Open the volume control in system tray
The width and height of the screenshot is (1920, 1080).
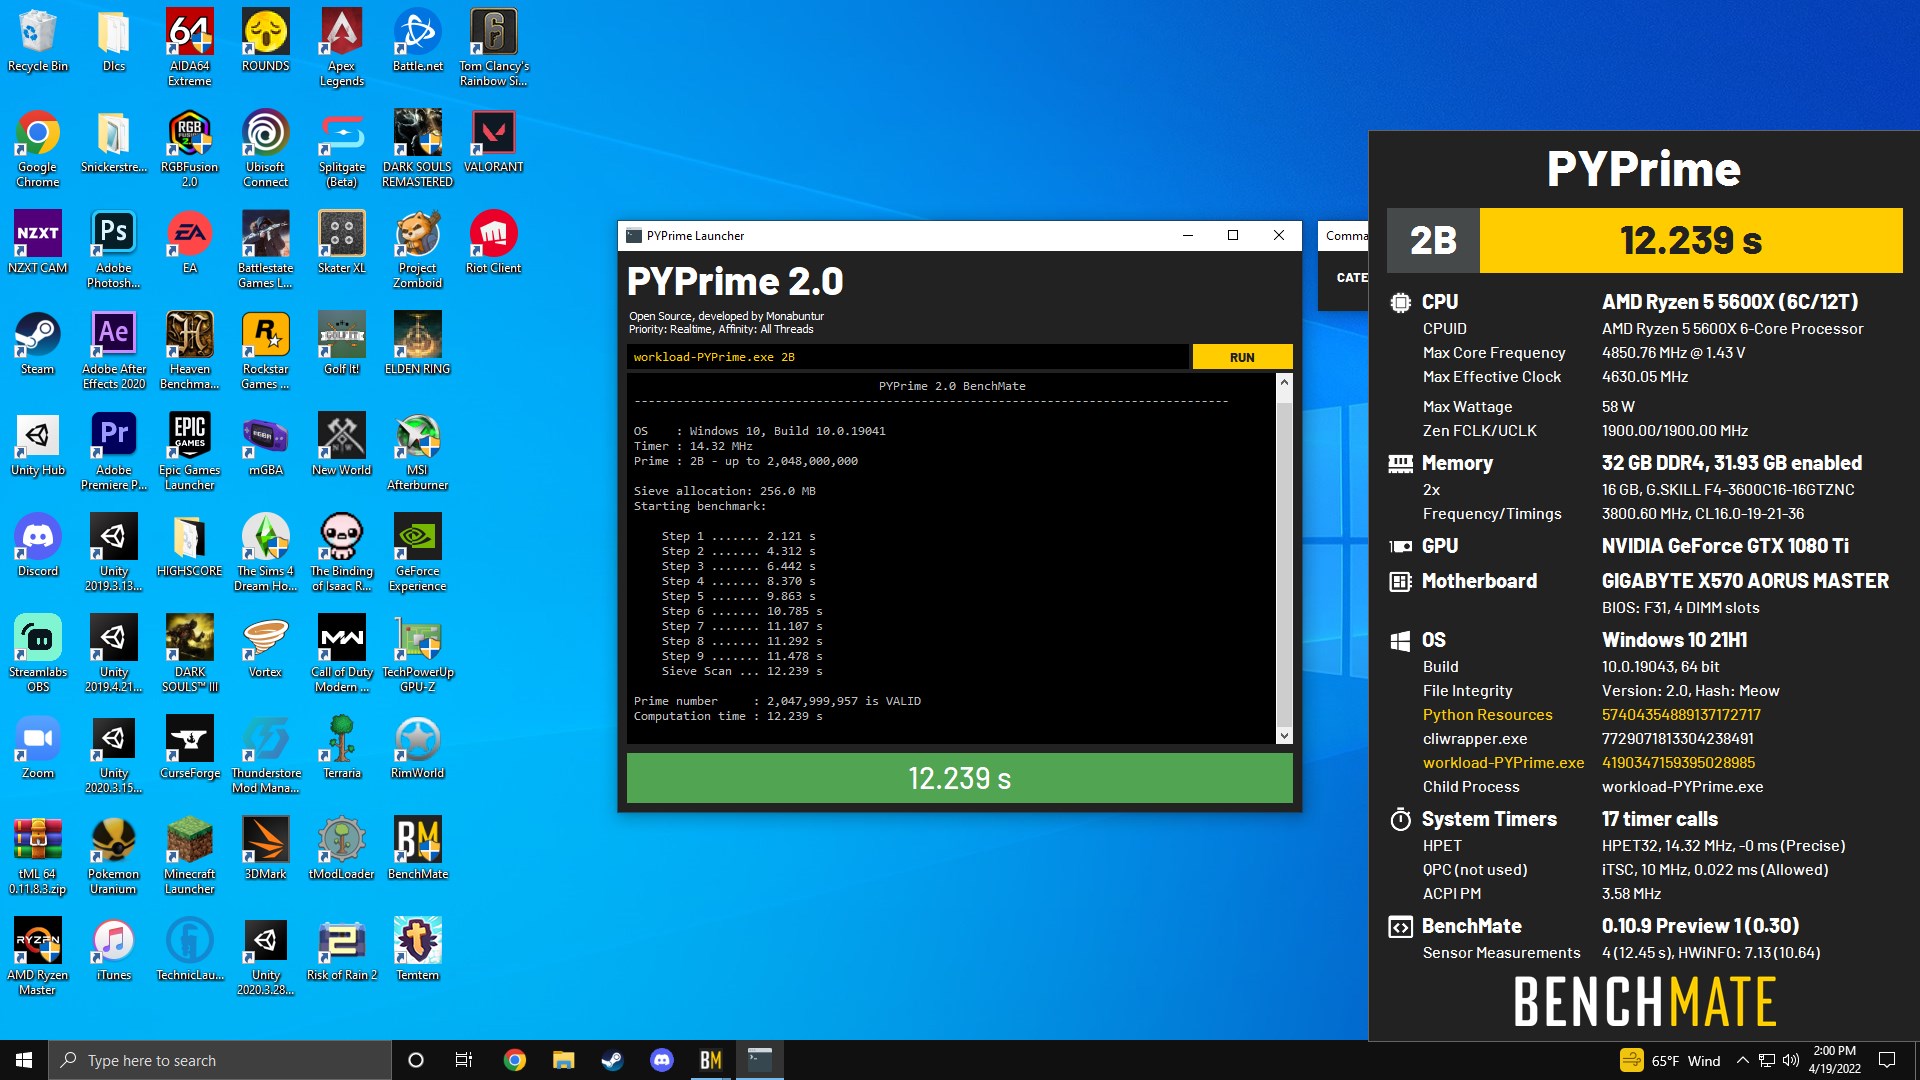[x=1790, y=1060]
